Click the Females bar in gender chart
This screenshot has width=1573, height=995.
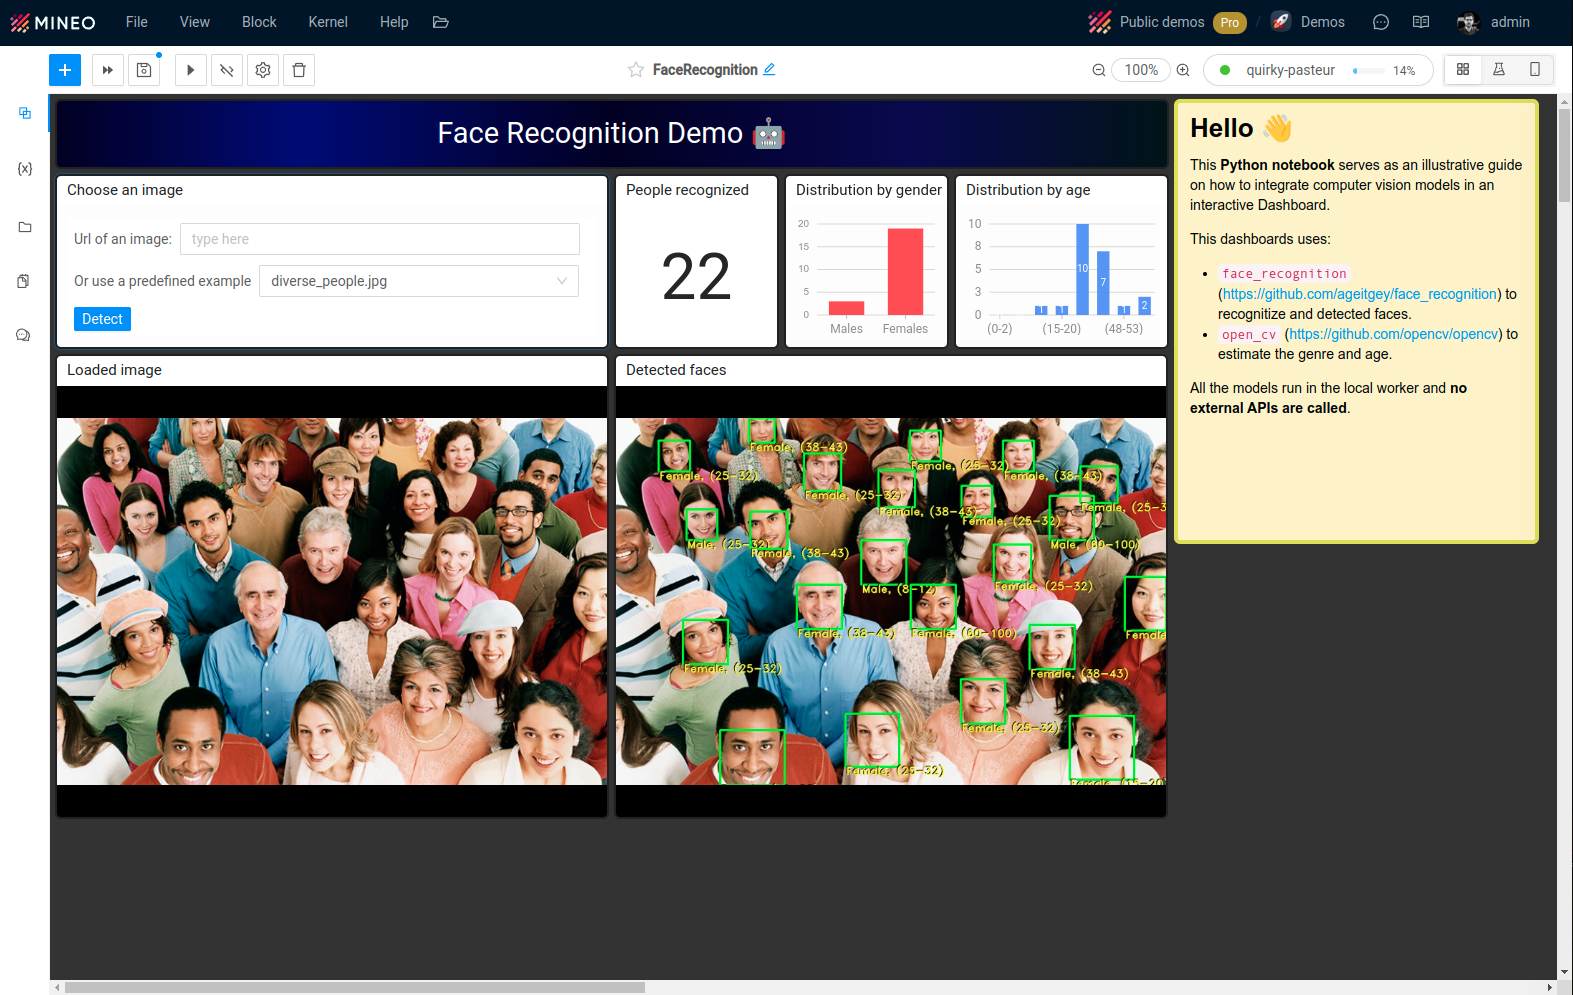click(905, 272)
